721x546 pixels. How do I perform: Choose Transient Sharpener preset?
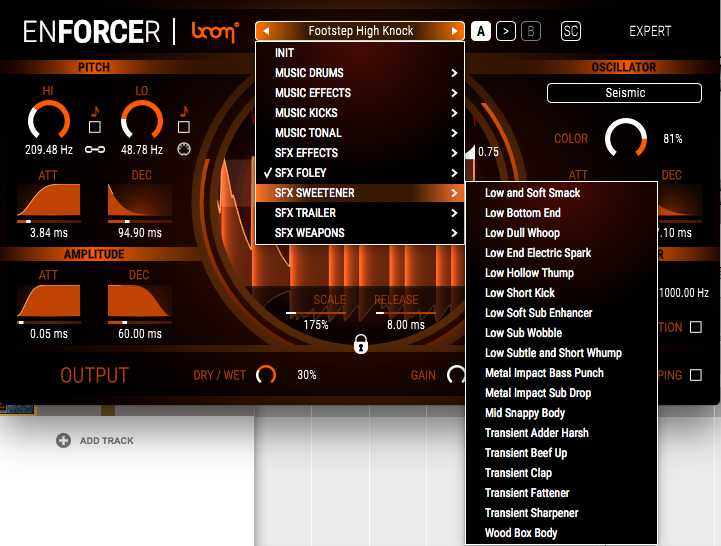point(561,513)
